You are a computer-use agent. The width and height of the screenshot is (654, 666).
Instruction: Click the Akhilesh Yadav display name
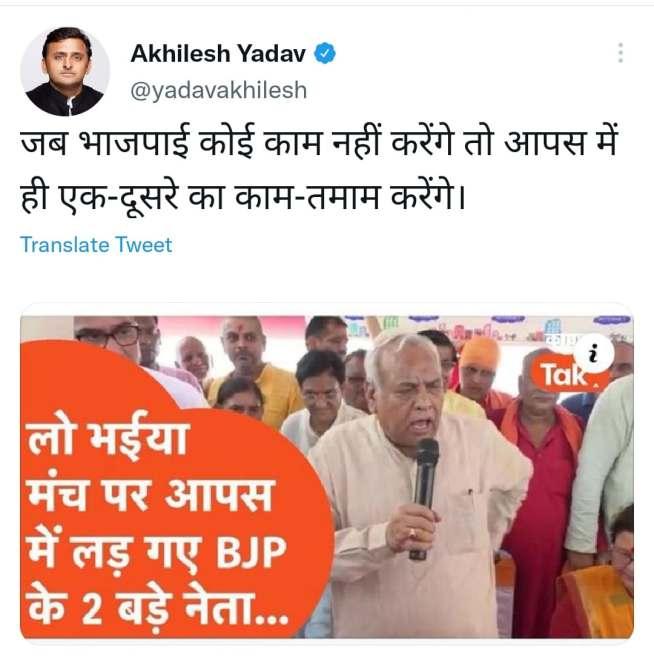pyautogui.click(x=218, y=54)
